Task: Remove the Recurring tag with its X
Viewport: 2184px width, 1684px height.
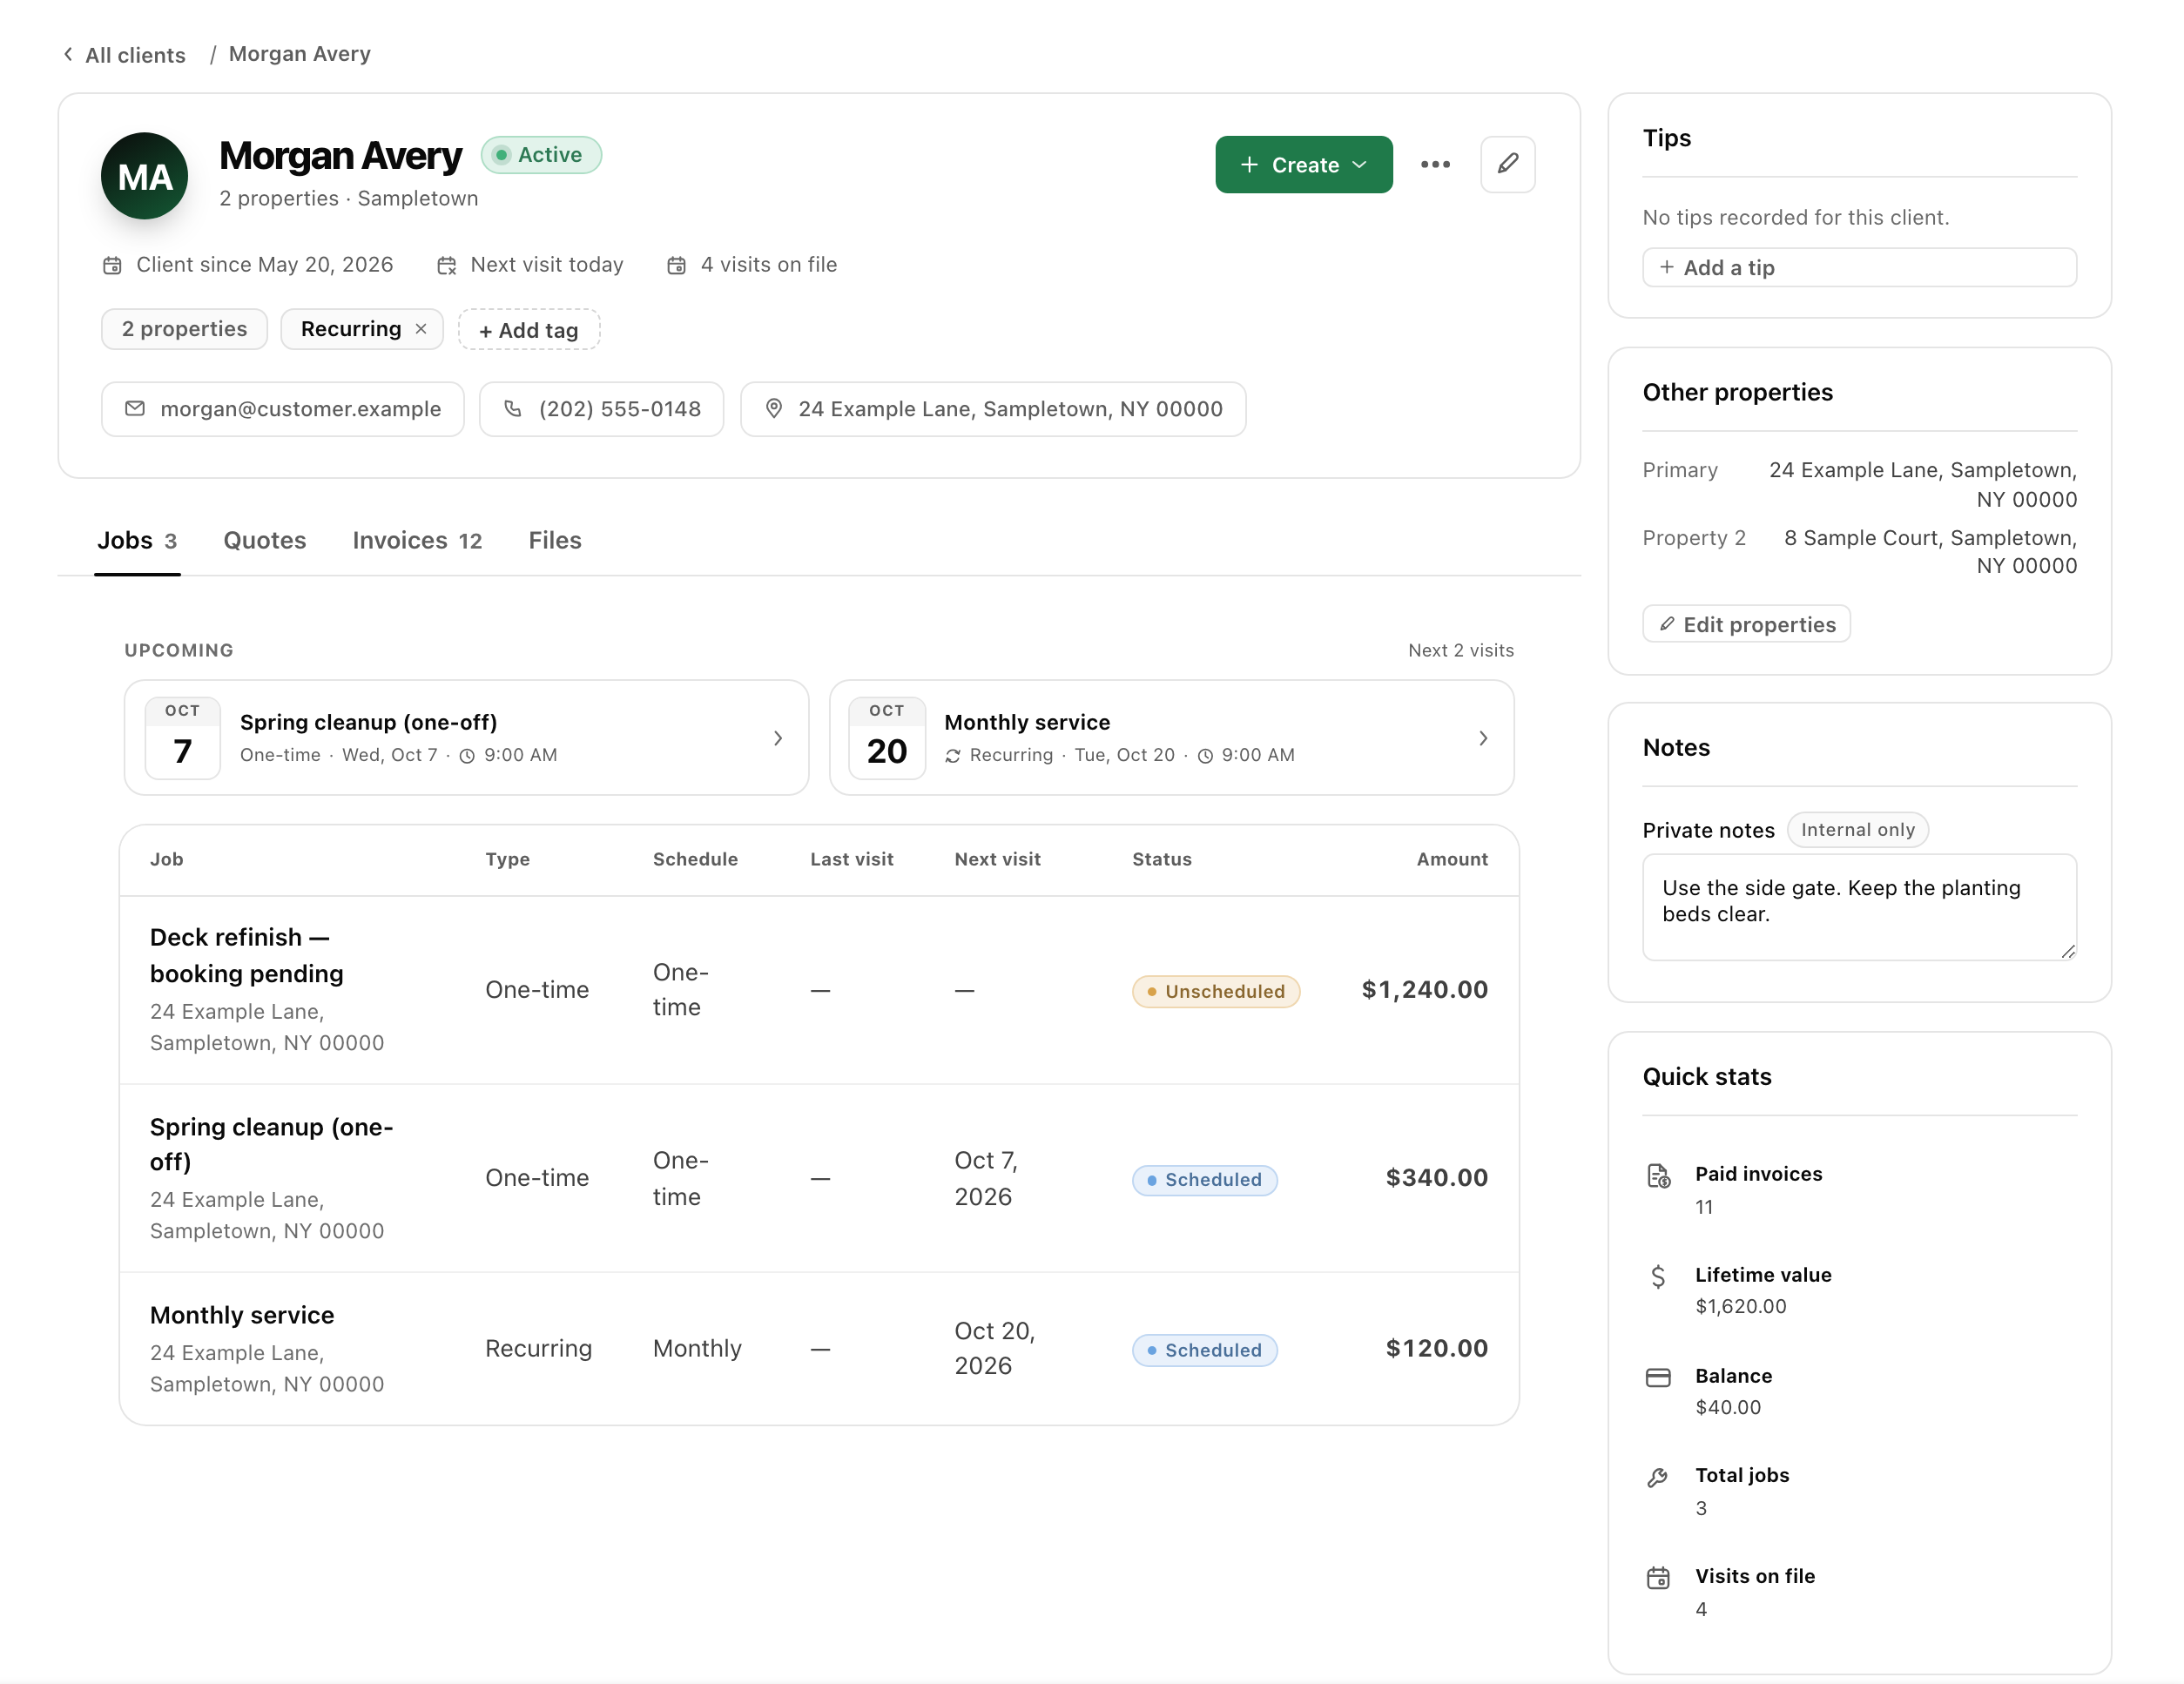Action: 421,329
